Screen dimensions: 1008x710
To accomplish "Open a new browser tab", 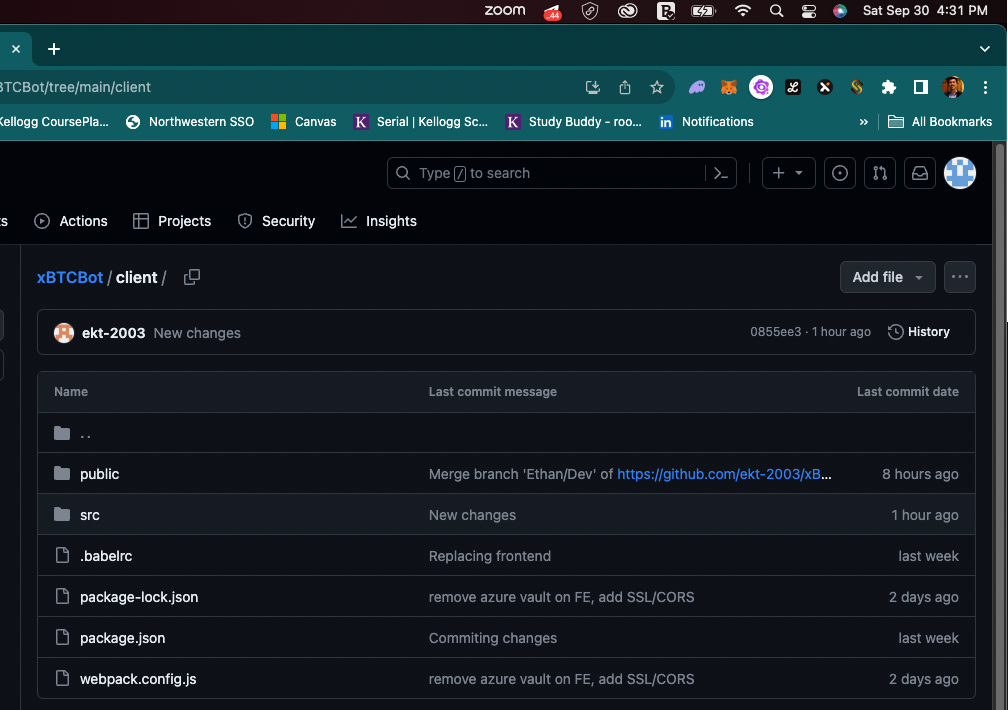I will pyautogui.click(x=54, y=49).
